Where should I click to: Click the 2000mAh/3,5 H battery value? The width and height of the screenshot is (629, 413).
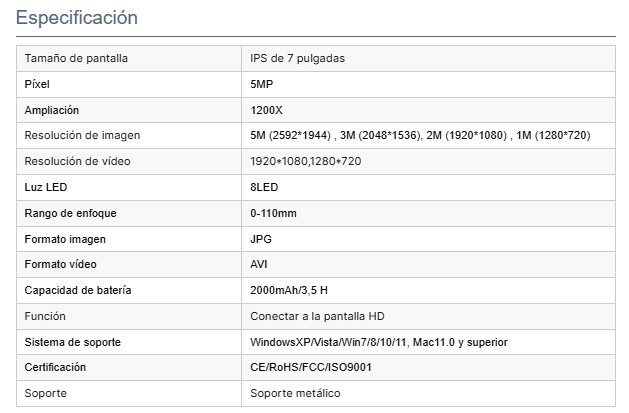tap(289, 291)
